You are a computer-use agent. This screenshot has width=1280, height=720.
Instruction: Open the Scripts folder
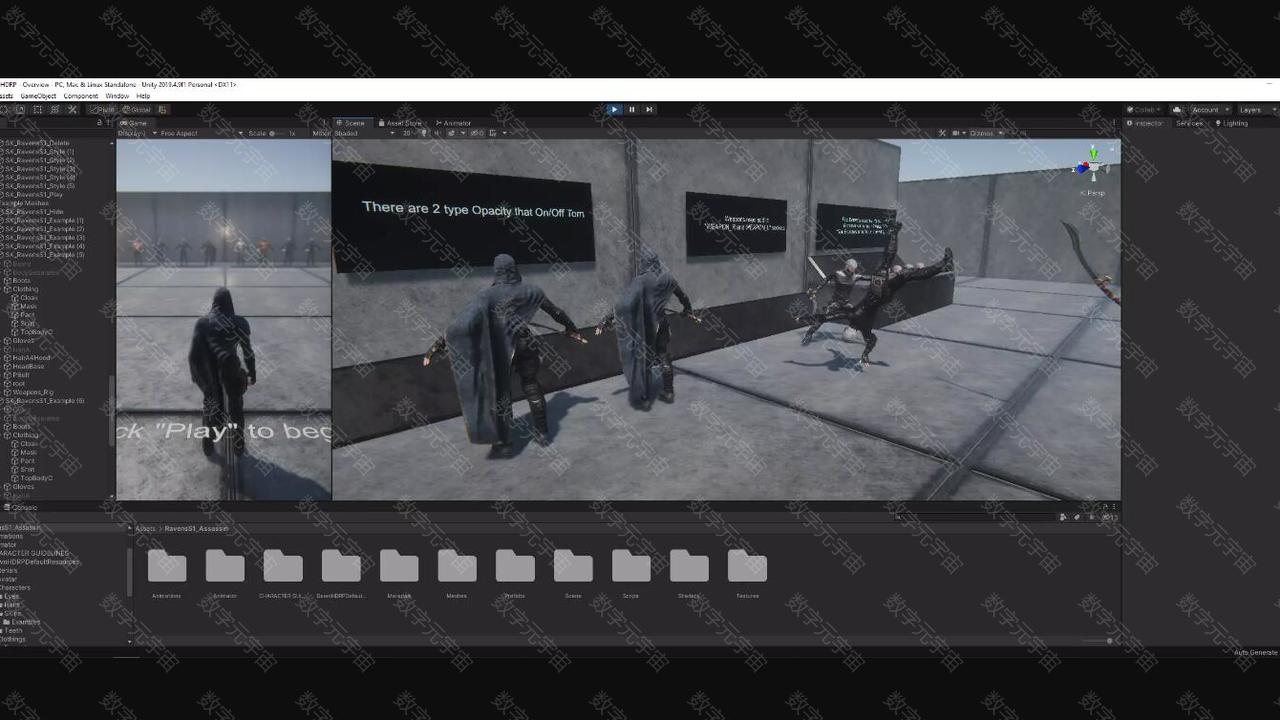631,573
